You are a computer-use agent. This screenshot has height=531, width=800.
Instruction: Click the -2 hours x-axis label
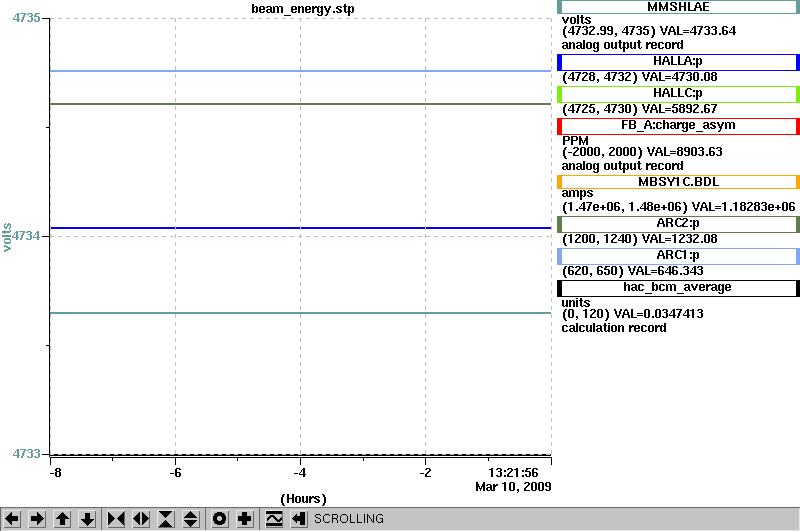pyautogui.click(x=426, y=473)
